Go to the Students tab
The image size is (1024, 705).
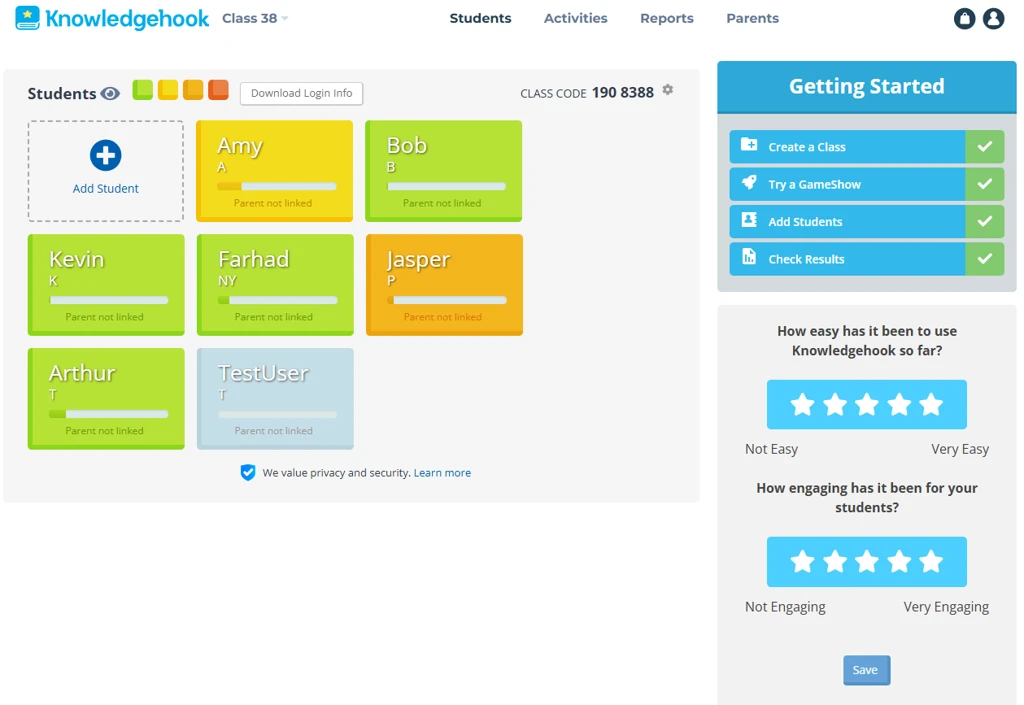click(x=480, y=18)
